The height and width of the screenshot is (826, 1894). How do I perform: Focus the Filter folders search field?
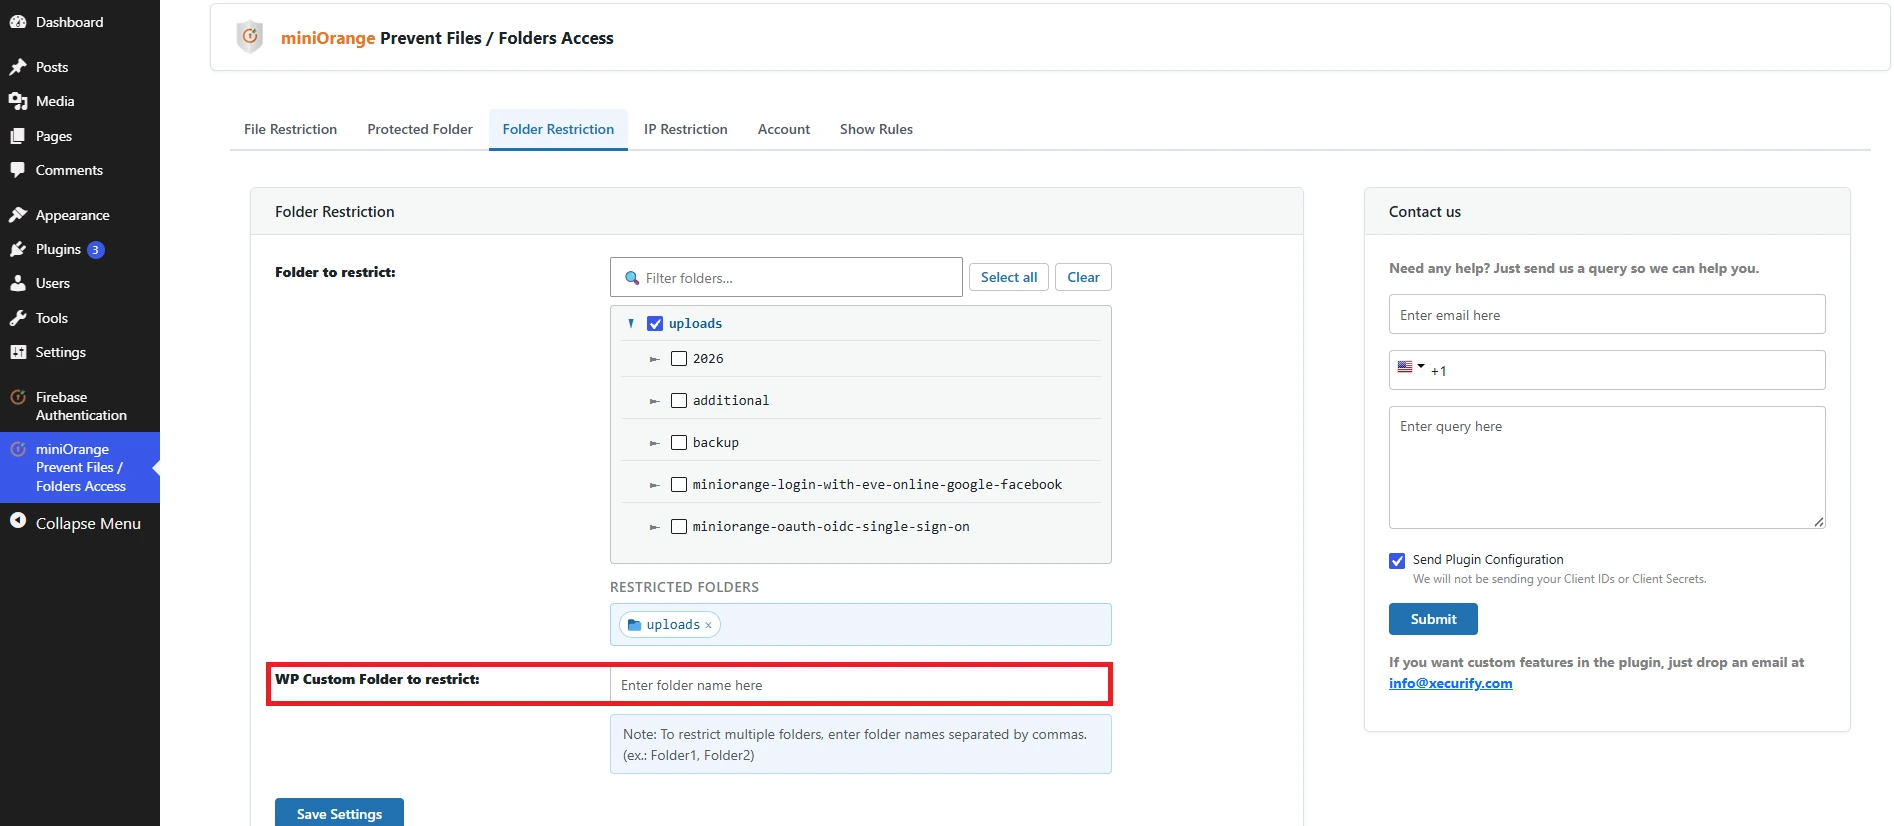tap(786, 277)
